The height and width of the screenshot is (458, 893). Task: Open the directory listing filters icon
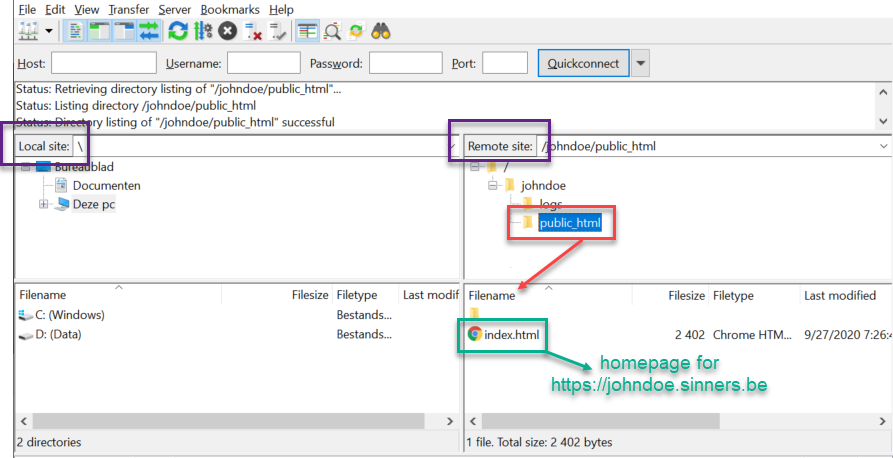pyautogui.click(x=307, y=30)
